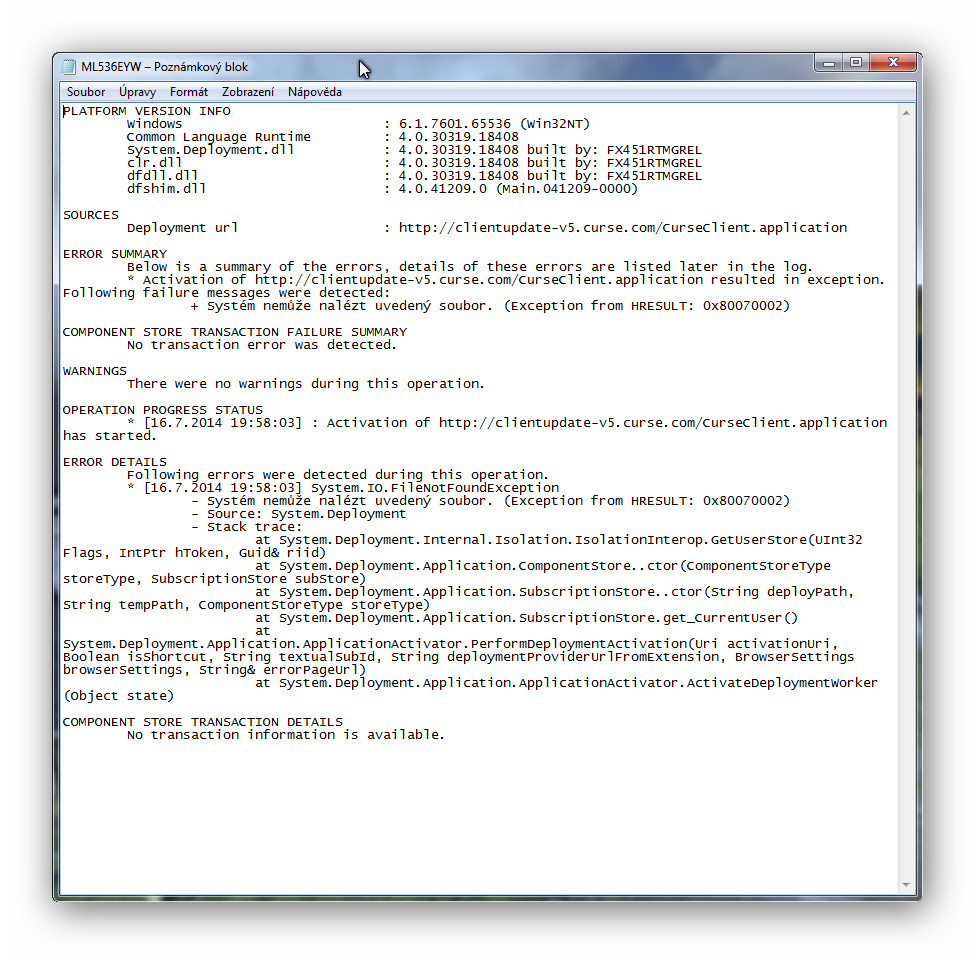Open the Zobrazení menu
Viewport: 976px width, 955px height.
tap(248, 92)
